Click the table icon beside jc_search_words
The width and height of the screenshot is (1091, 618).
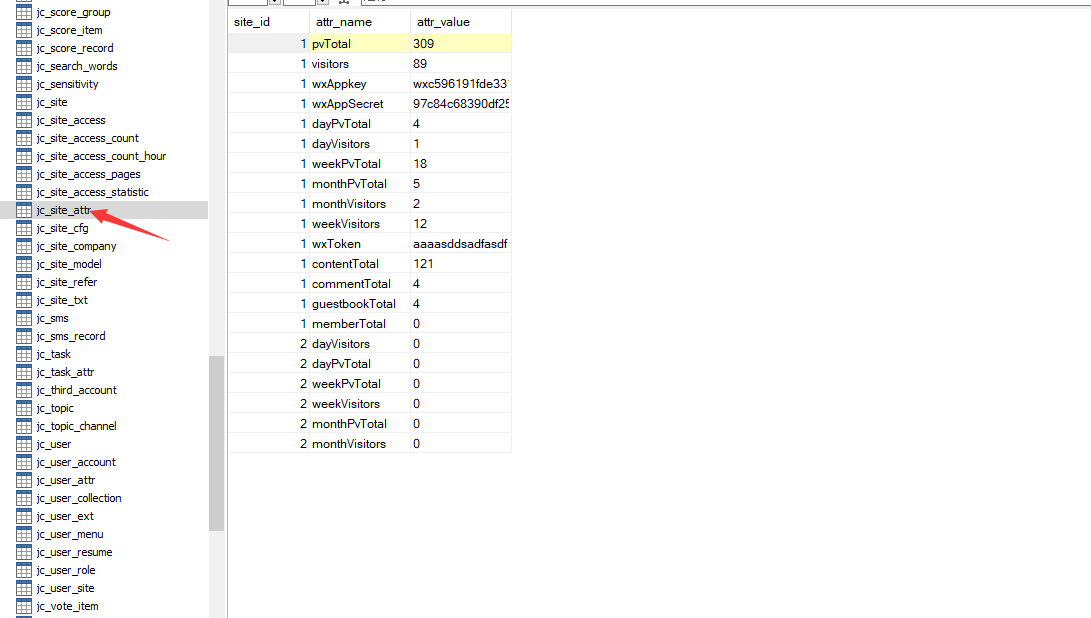24,66
